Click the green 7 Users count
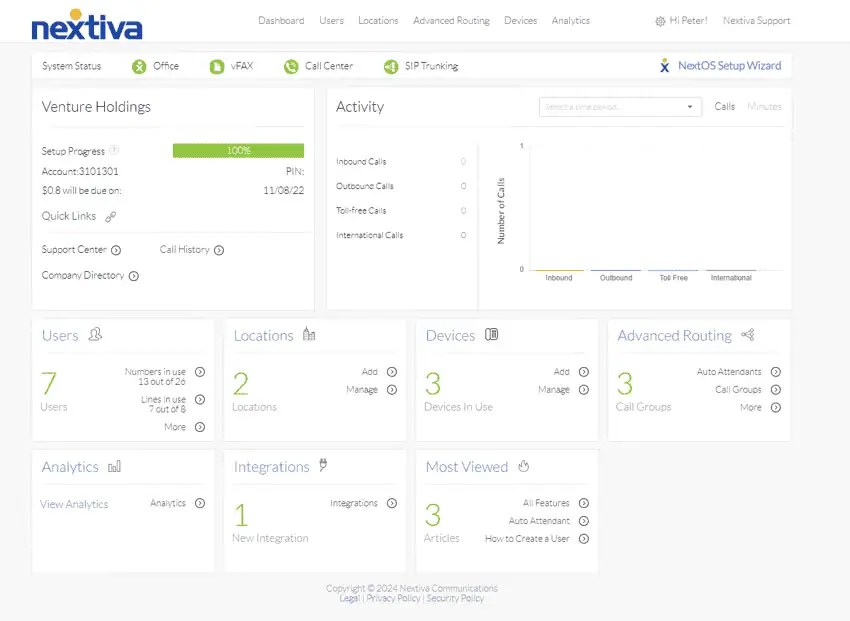 tap(49, 384)
